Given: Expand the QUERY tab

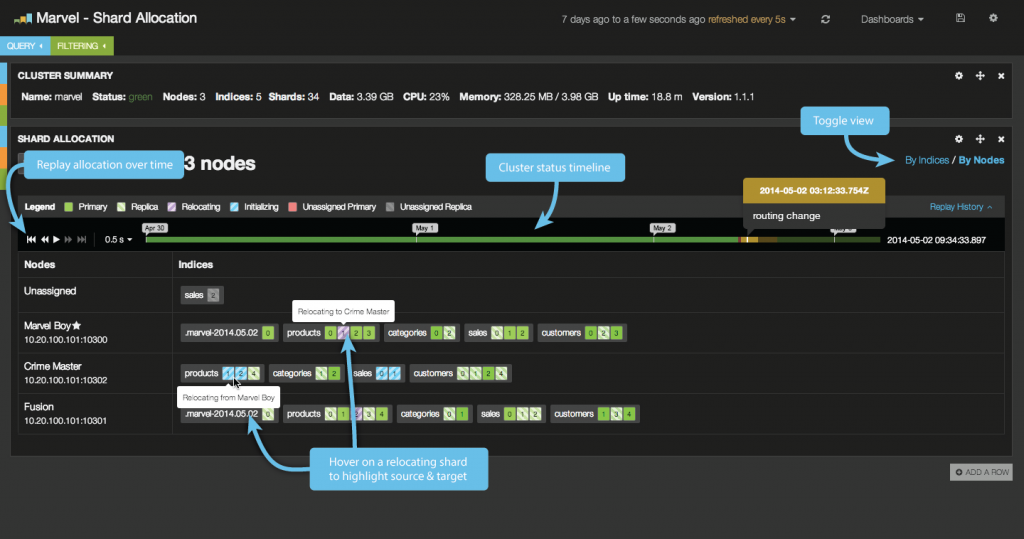Looking at the screenshot, I should pos(25,46).
